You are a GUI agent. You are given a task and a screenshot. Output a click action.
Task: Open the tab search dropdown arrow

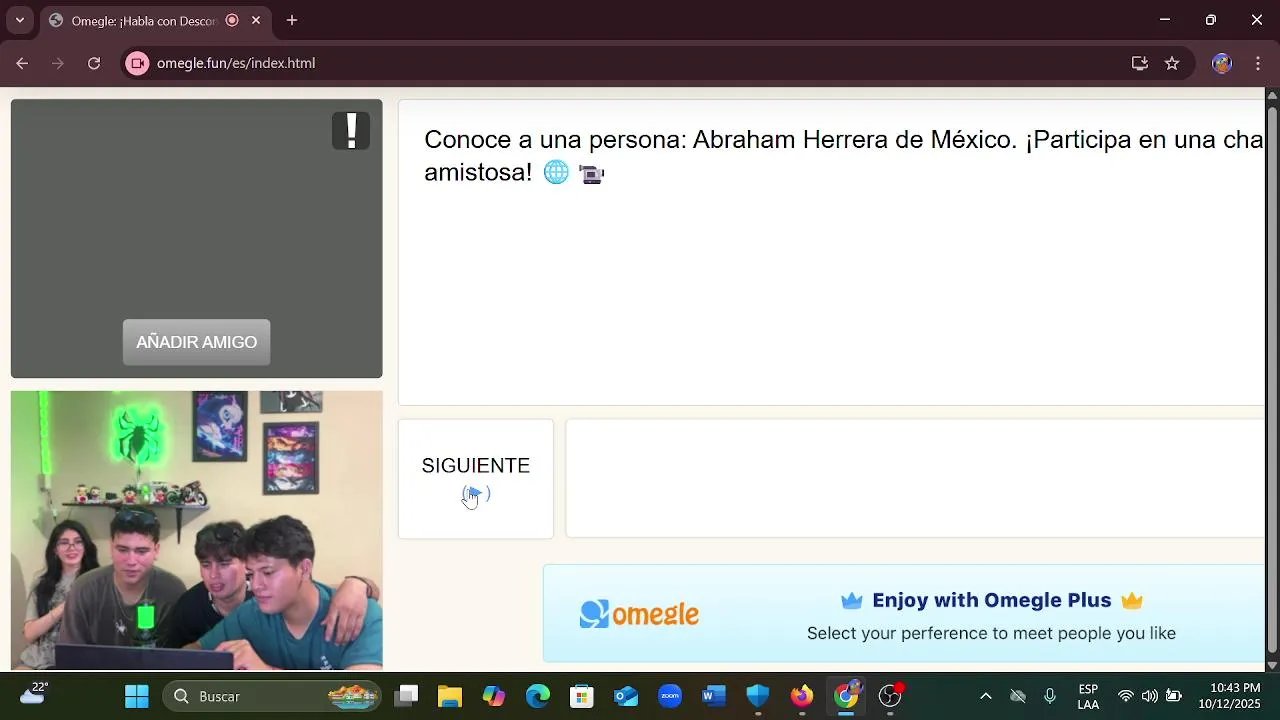coord(19,20)
